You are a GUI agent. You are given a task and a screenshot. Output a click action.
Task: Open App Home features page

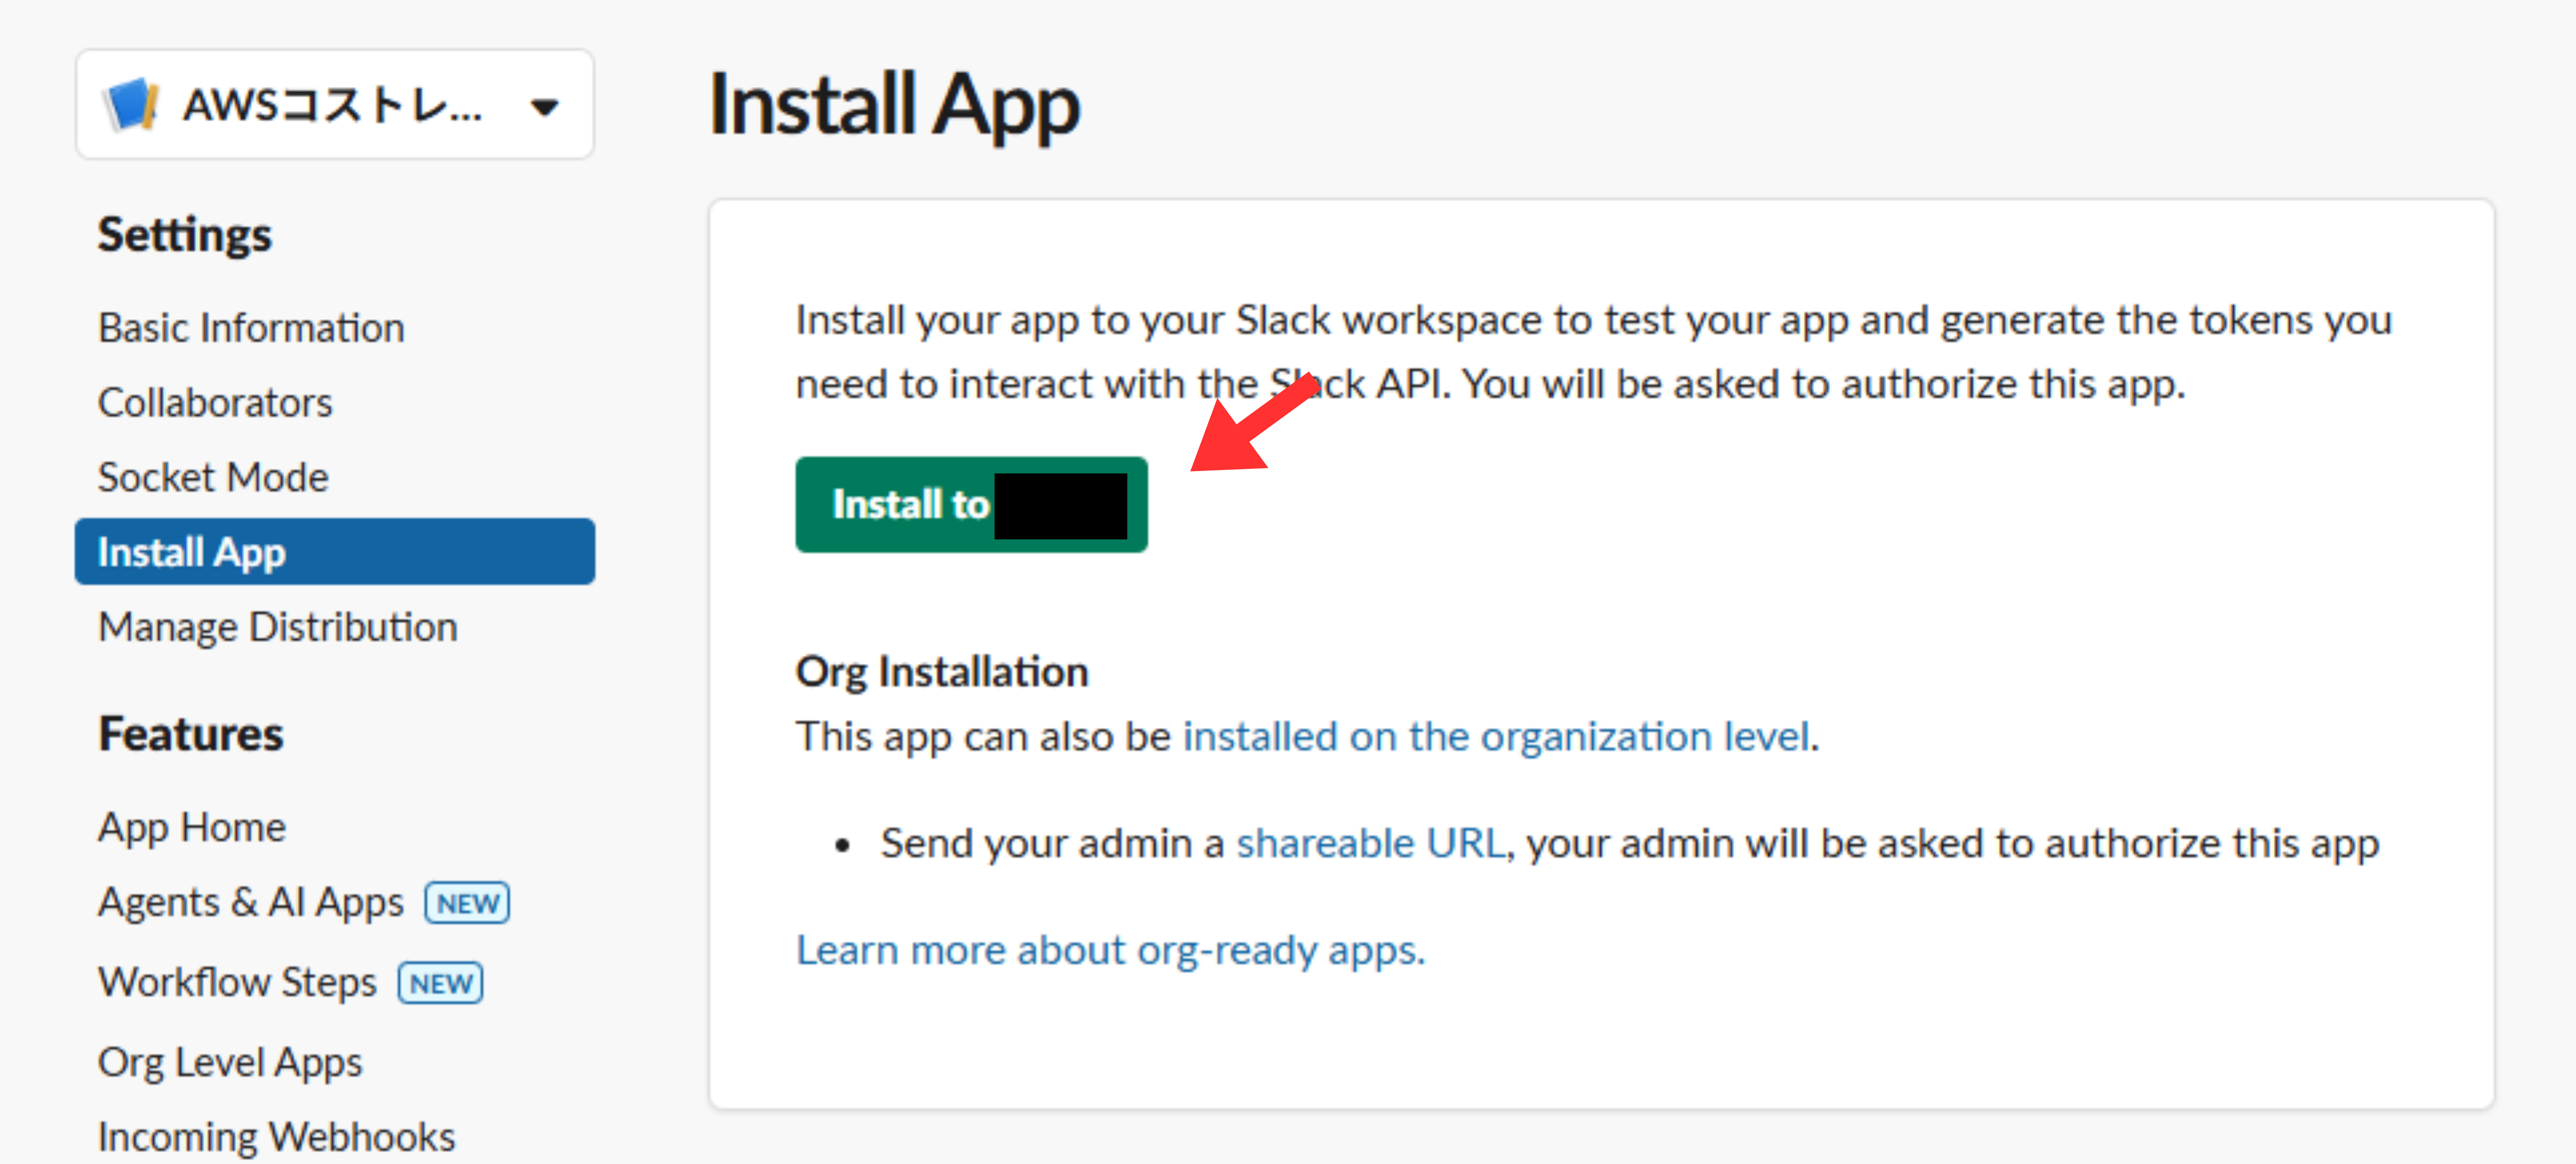pyautogui.click(x=192, y=827)
